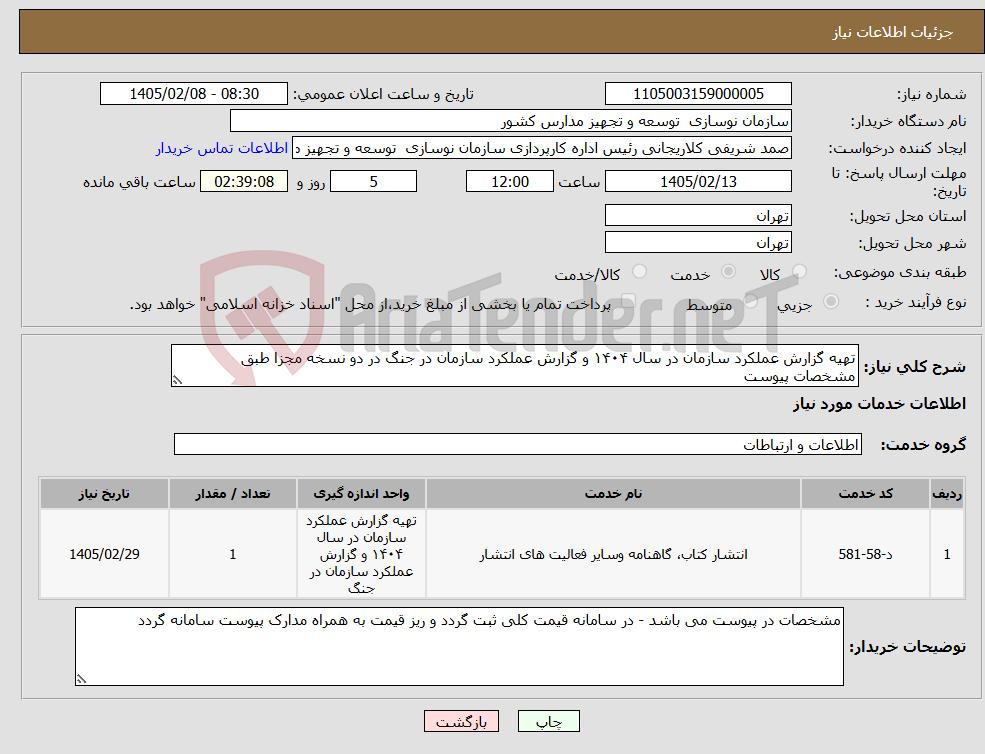Viewport: 985px width, 754px height.
Task: Click the تاریخ و ساعت اعلان عمومی label
Action: pos(383,95)
